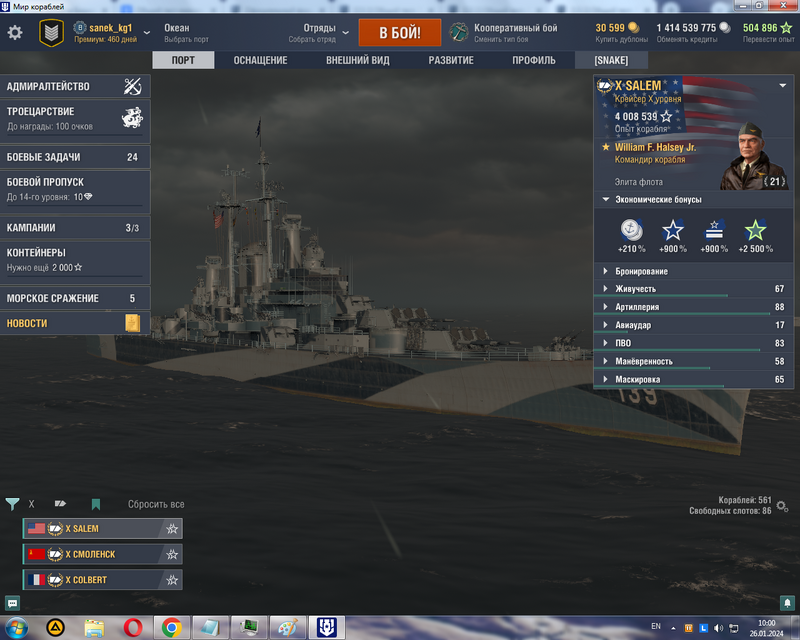Click commander William F. Halsey Jr. portrait
Screen dimensions: 800x640
point(753,157)
